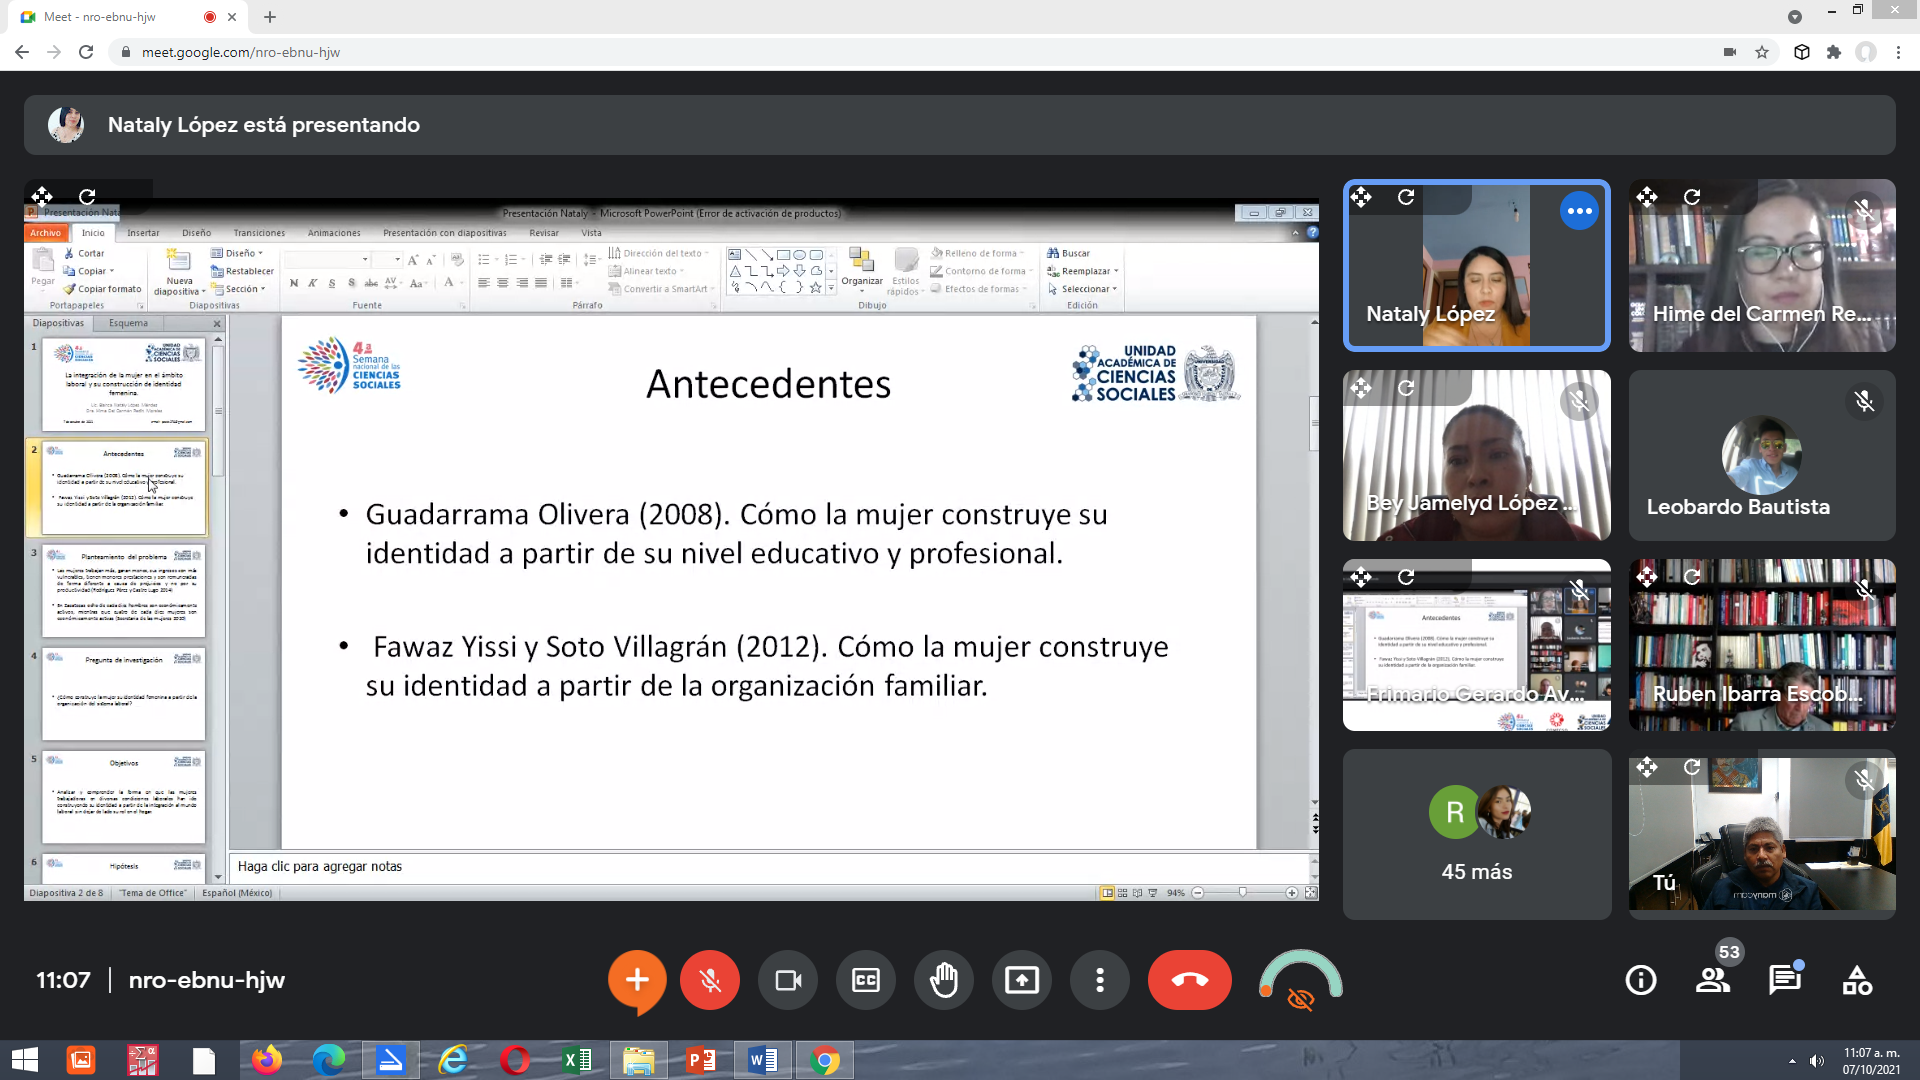Open Opera from the taskbar
Screen dimensions: 1920x1080
(515, 1060)
